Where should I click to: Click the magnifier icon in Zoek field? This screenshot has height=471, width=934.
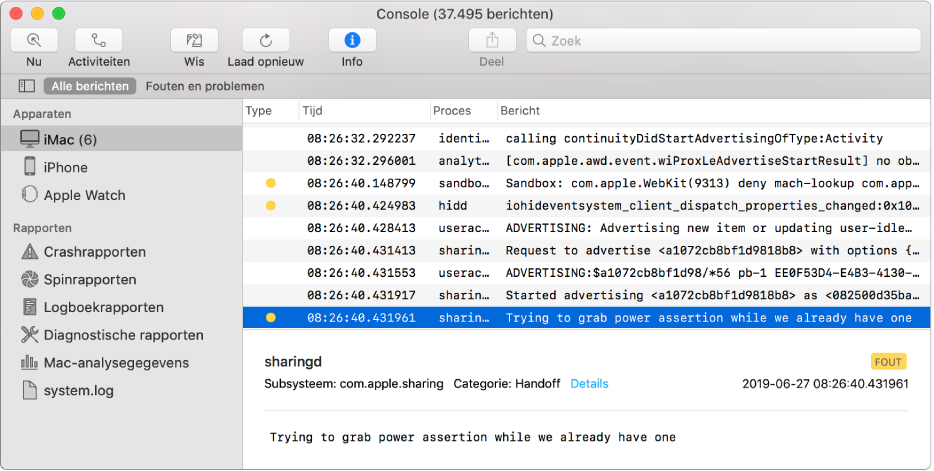pyautogui.click(x=539, y=40)
